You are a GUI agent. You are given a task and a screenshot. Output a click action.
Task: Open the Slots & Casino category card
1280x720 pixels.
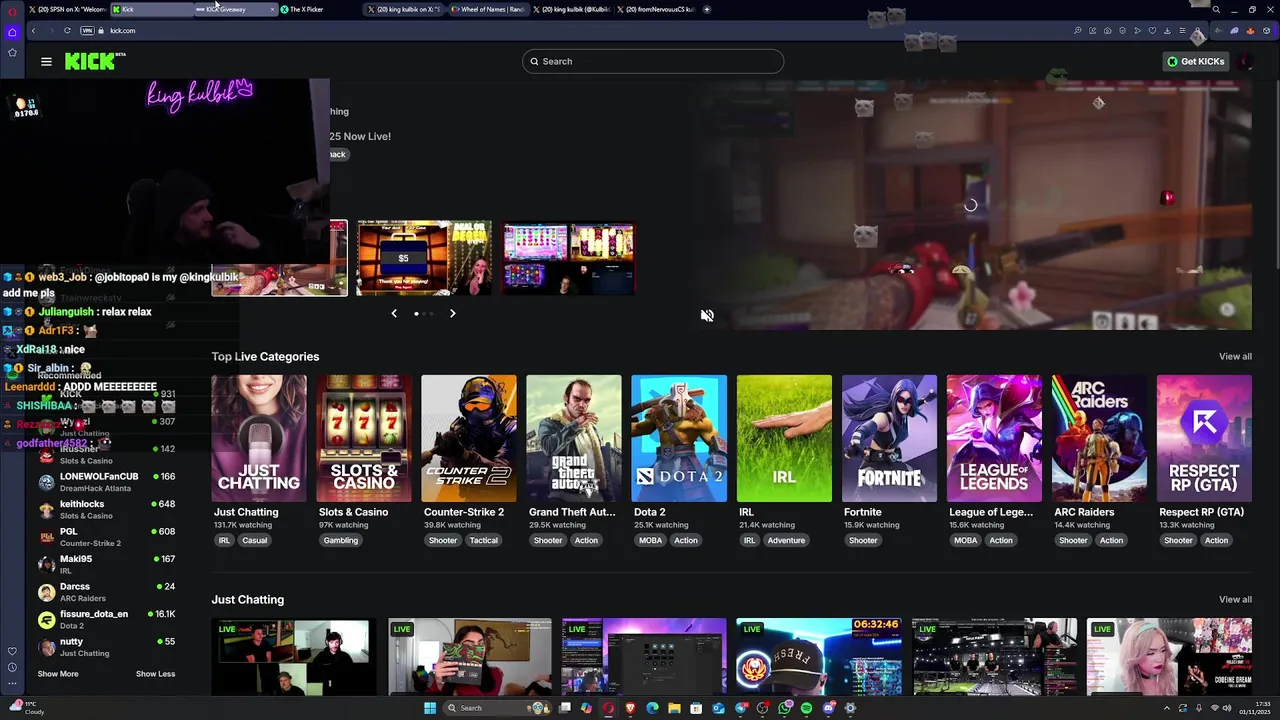[x=364, y=438]
